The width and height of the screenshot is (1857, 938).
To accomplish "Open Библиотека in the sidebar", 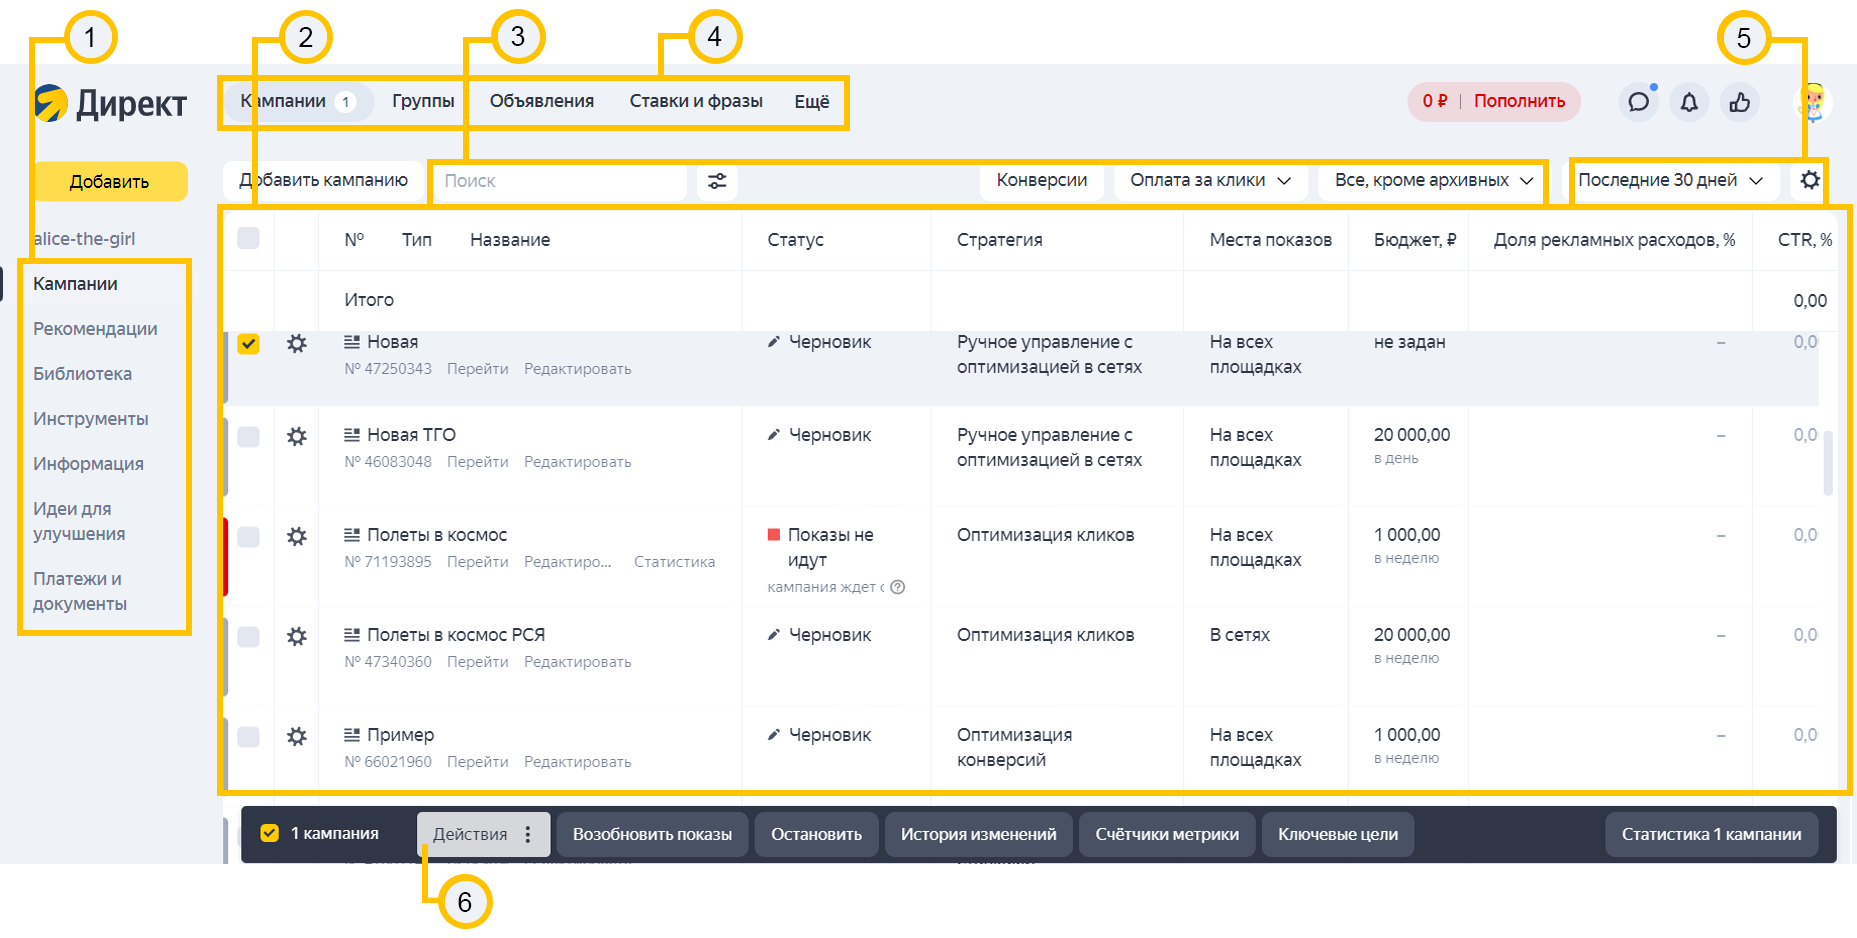I will click(x=82, y=374).
